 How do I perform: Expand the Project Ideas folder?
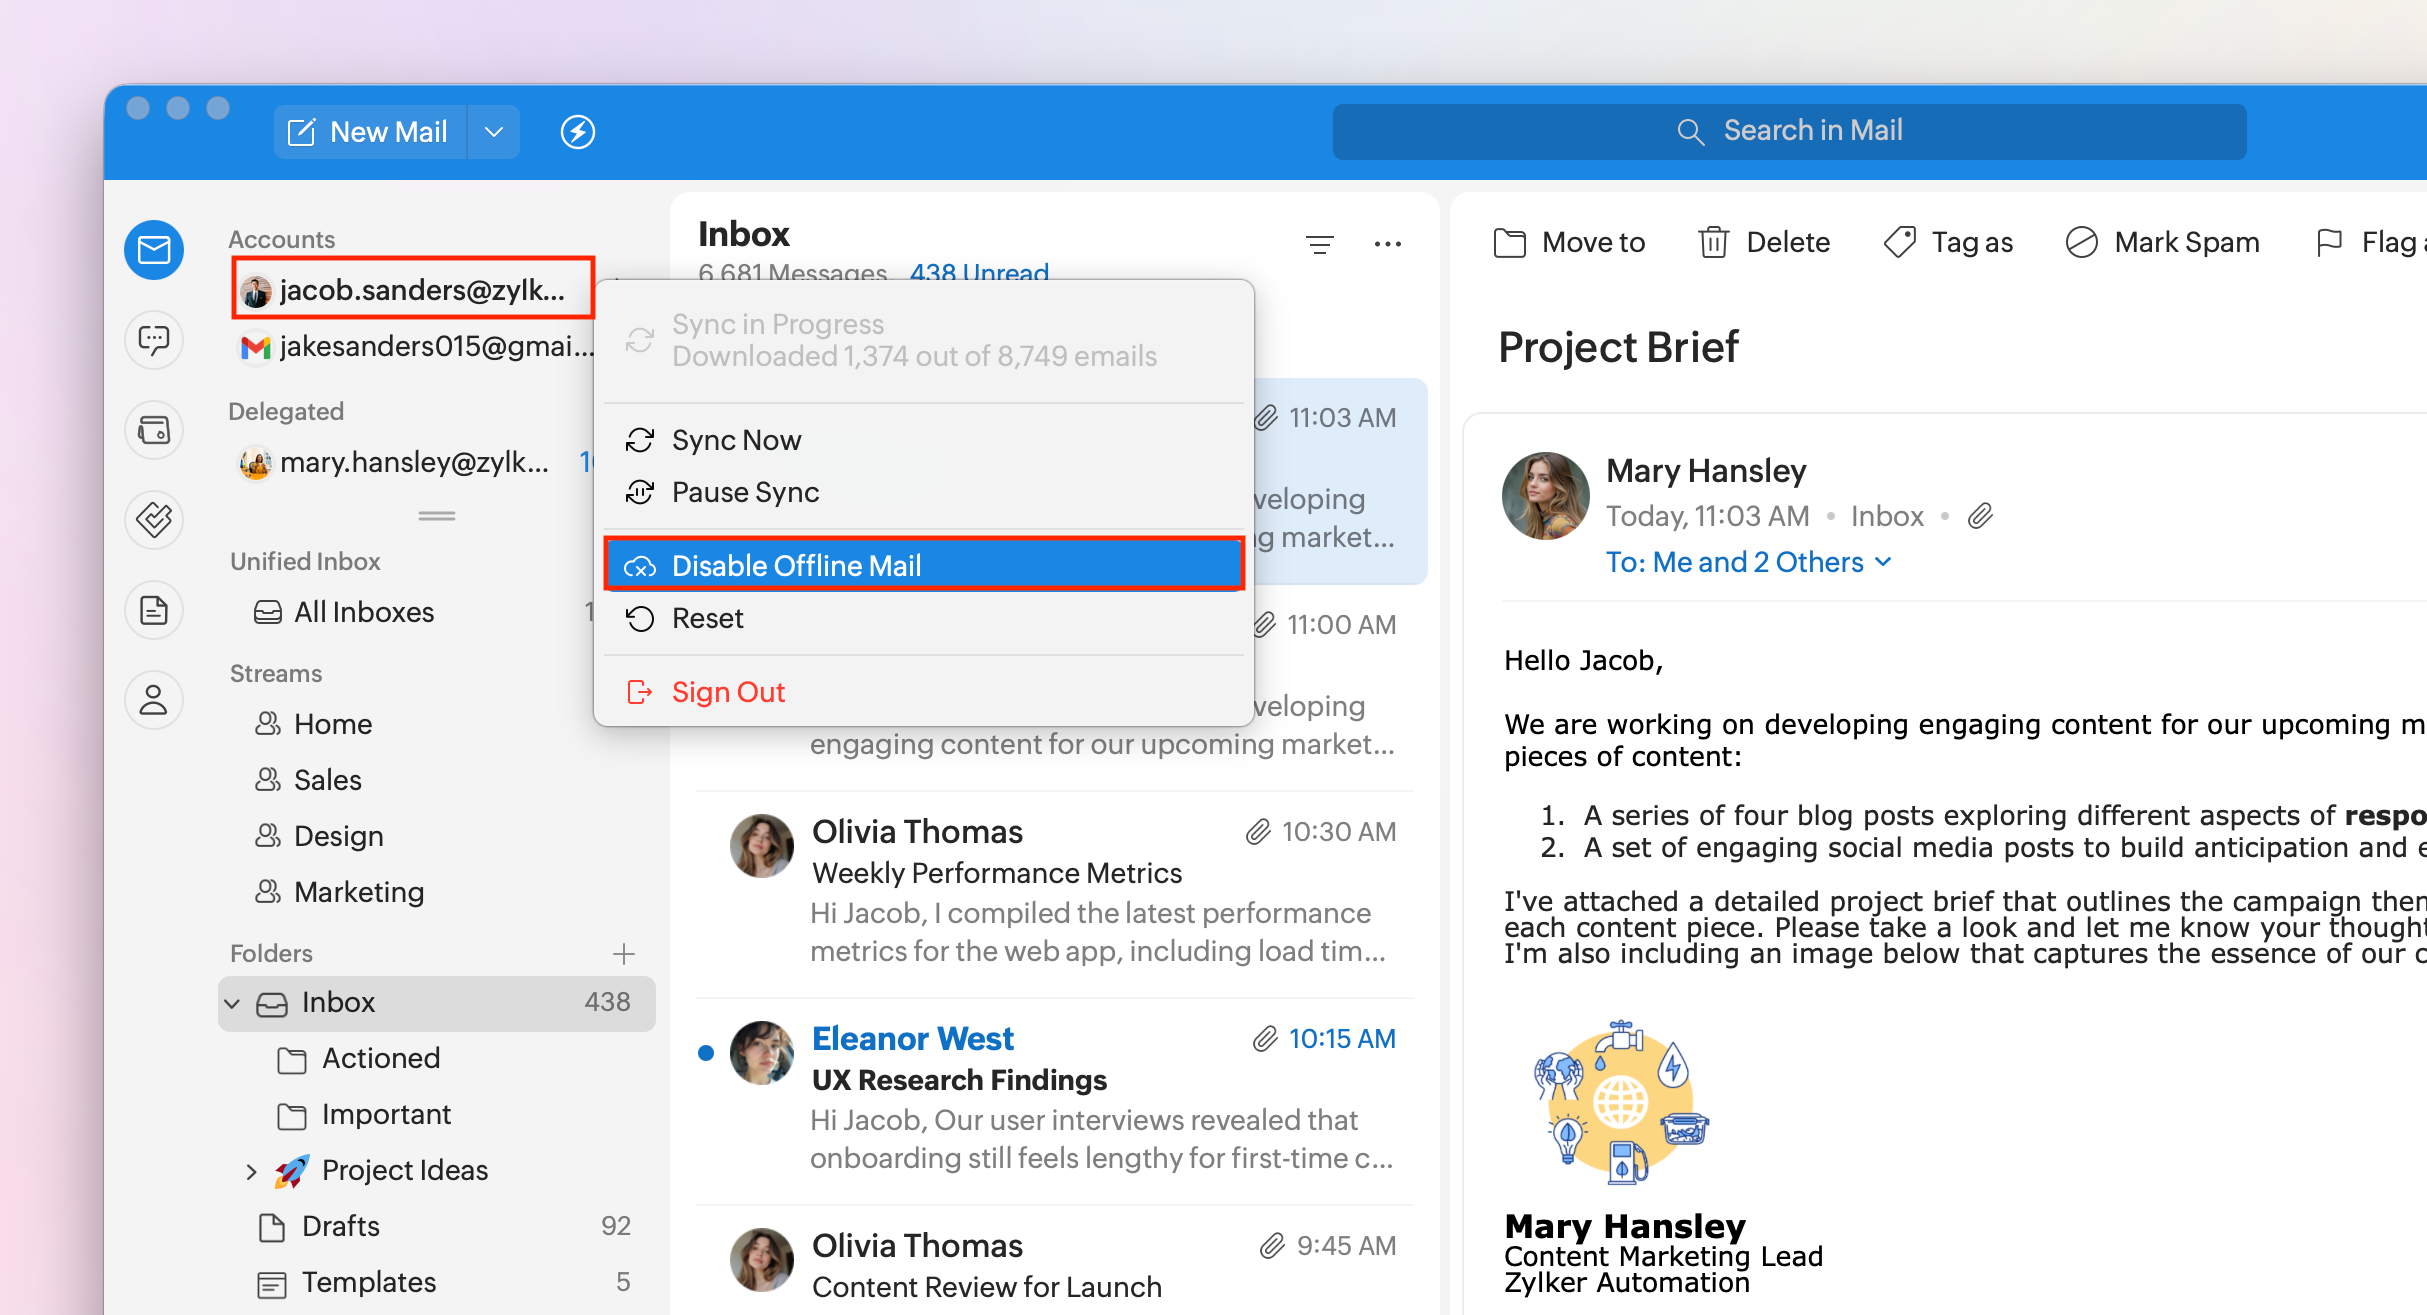[x=251, y=1171]
